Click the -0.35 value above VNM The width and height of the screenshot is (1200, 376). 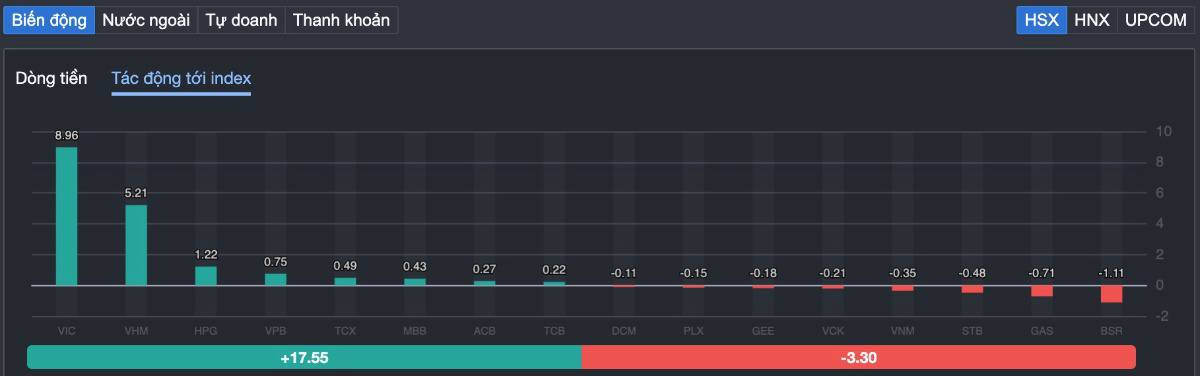pyautogui.click(x=902, y=273)
